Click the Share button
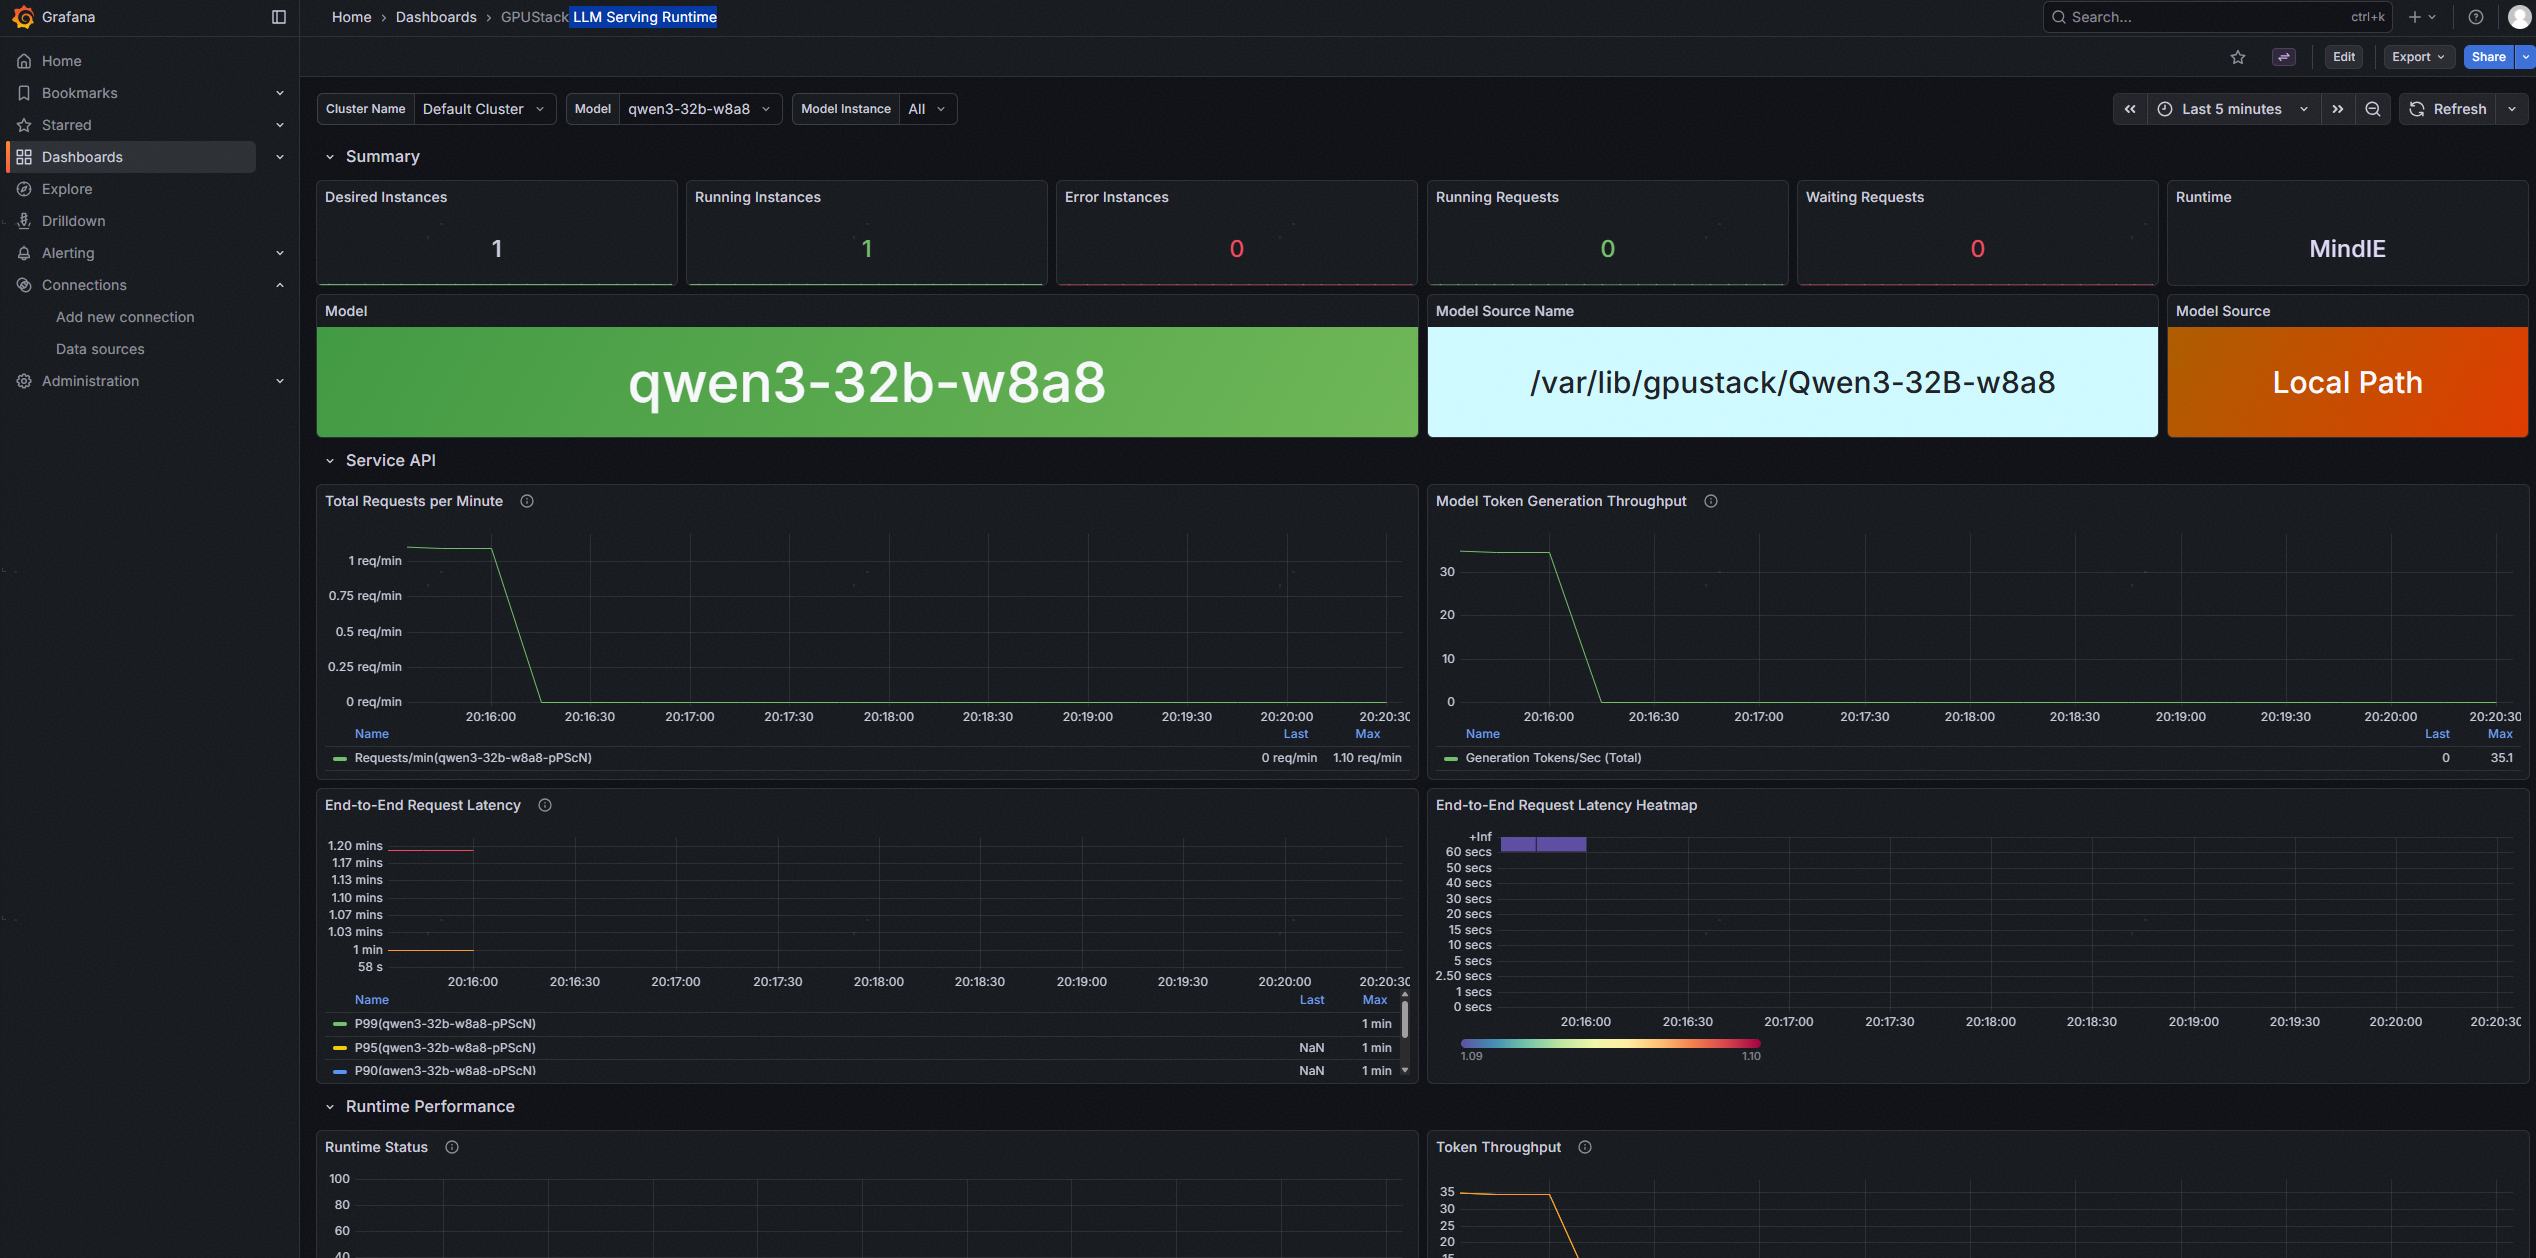Viewport: 2536px width, 1258px height. pyautogui.click(x=2487, y=57)
